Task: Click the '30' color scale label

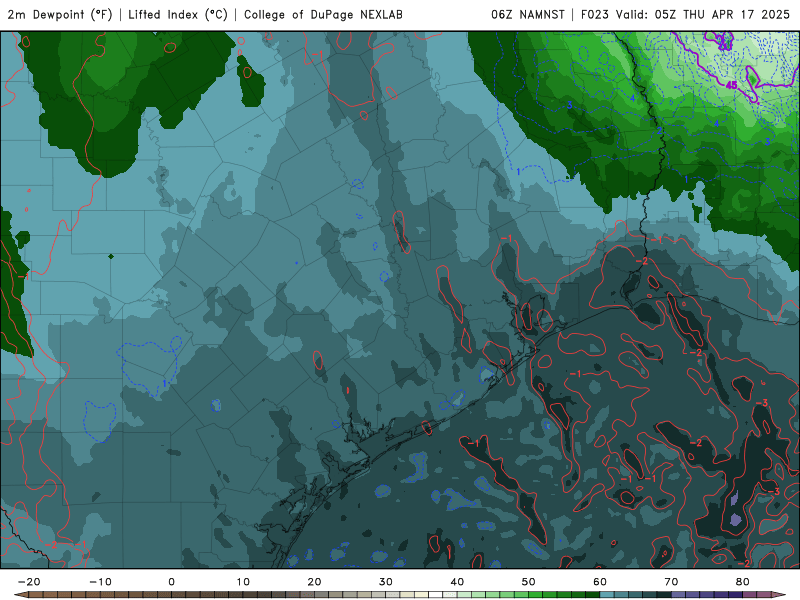Action: click(386, 582)
